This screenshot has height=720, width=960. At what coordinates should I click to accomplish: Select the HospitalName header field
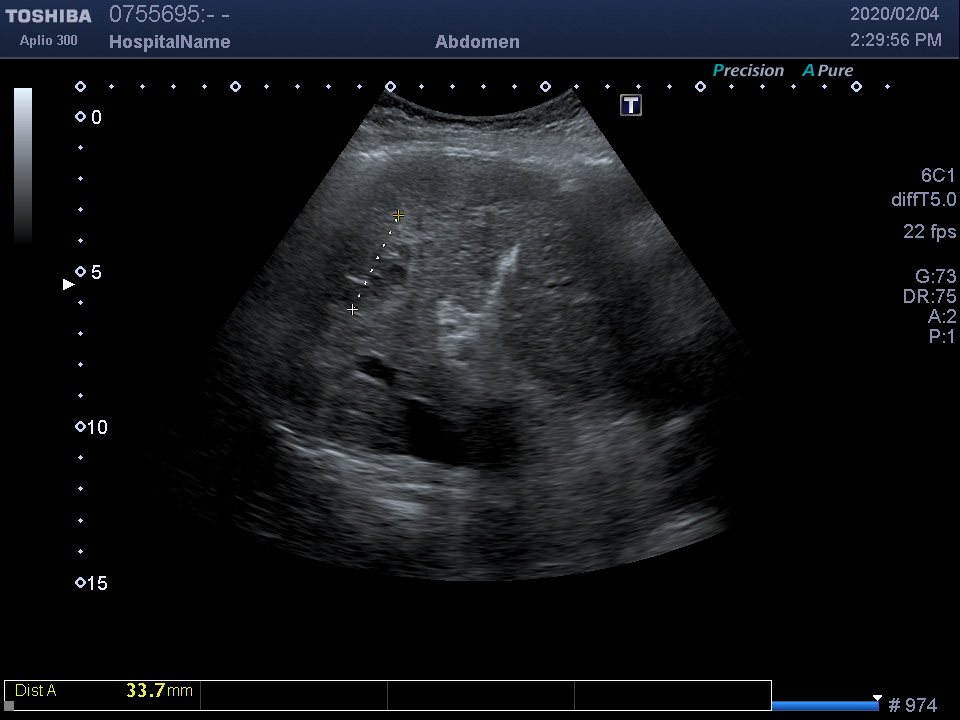pyautogui.click(x=169, y=42)
